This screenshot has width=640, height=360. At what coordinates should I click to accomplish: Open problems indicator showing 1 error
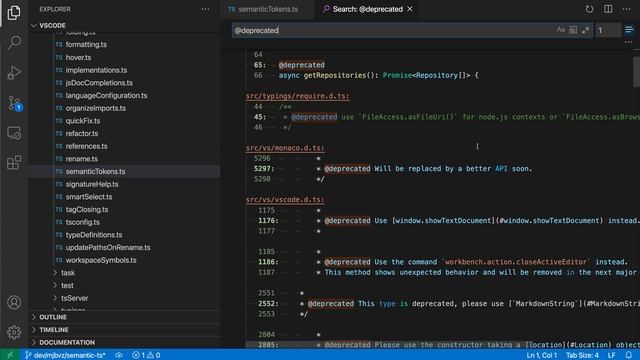[x=146, y=355]
